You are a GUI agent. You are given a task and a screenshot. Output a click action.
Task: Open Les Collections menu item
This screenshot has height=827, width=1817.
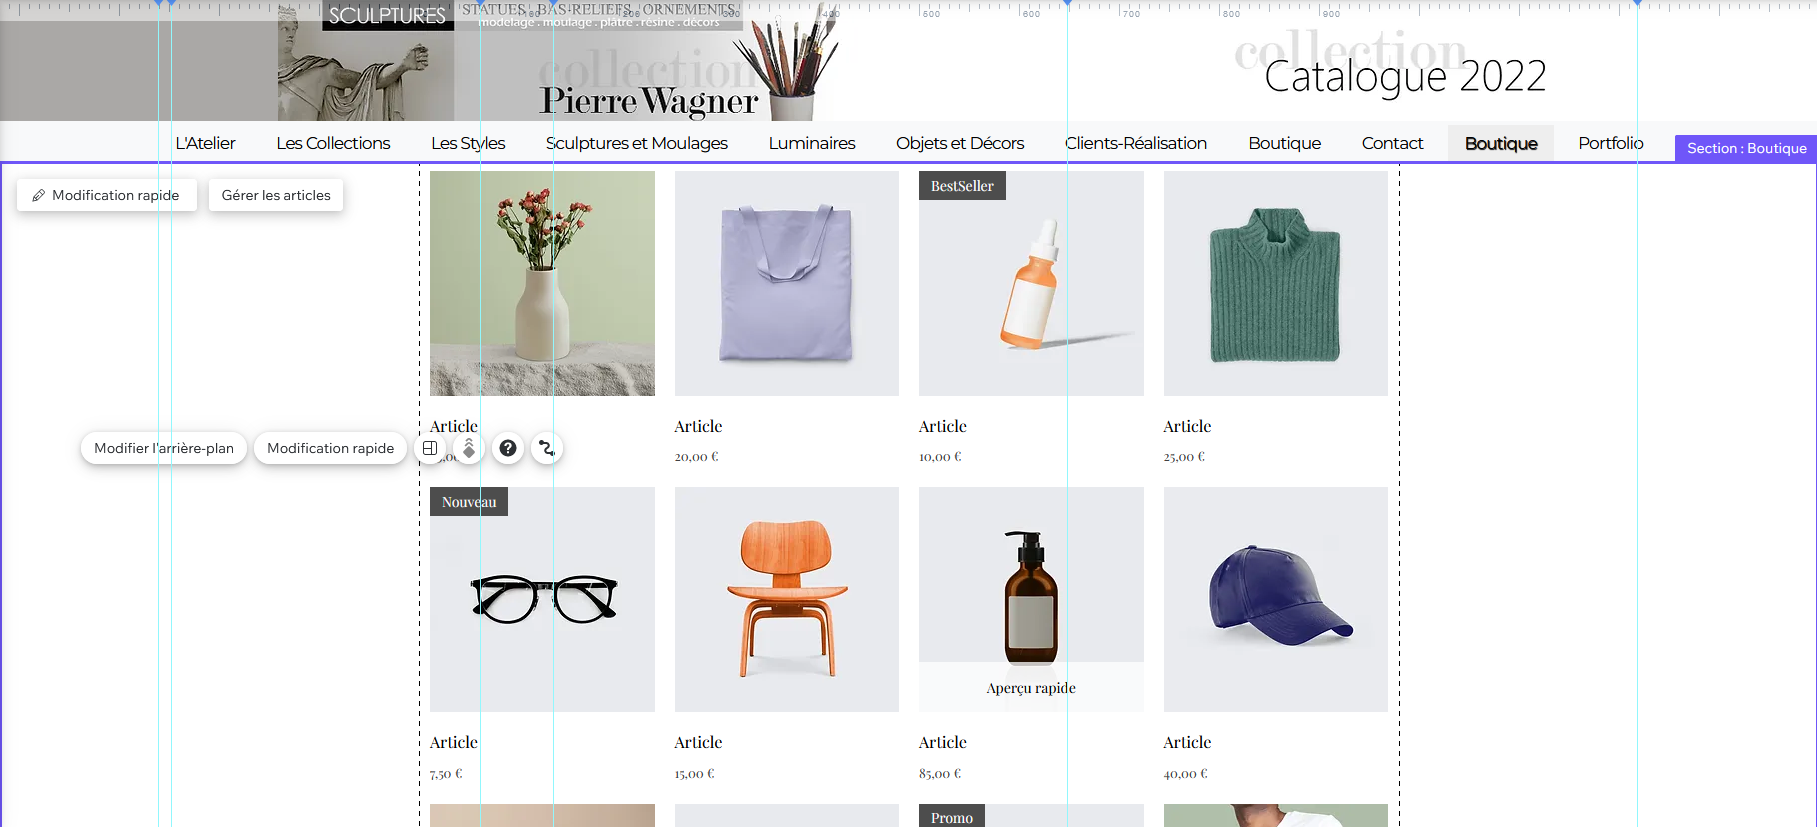[333, 143]
